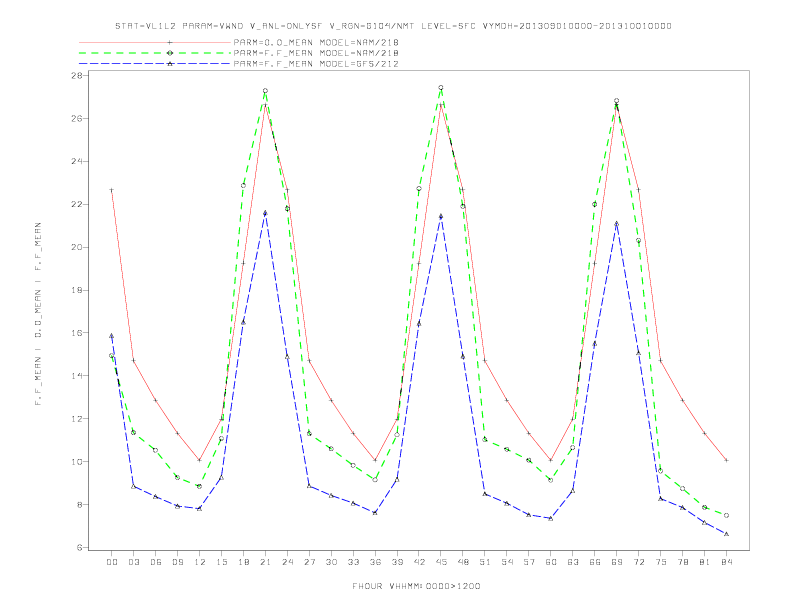Click the blue triangle marker peak at hour 21
Viewport: 792px width, 612px height.
pos(265,213)
